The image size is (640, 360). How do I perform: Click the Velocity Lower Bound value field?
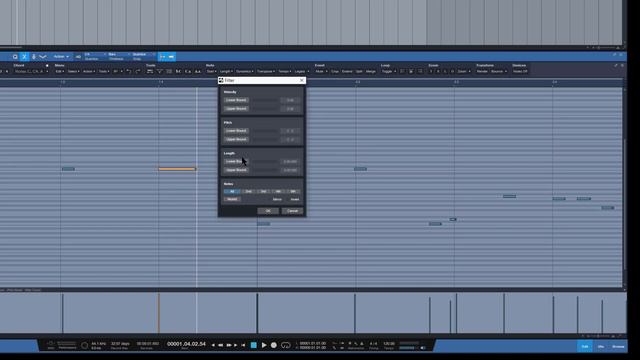(x=291, y=100)
